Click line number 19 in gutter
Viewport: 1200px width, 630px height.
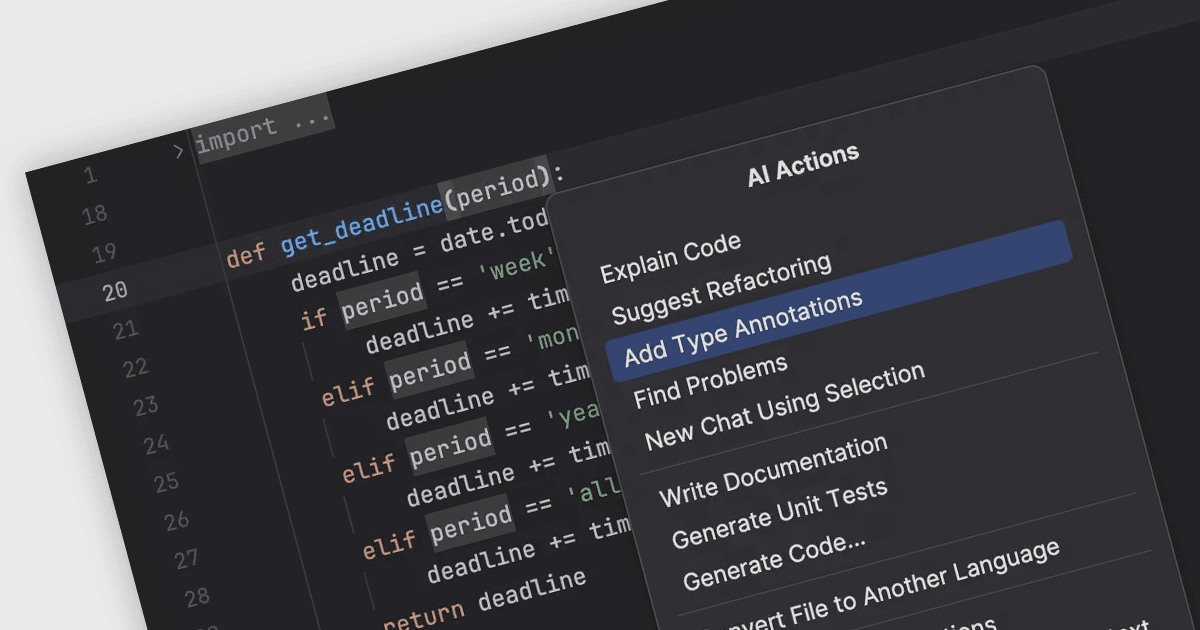[104, 254]
